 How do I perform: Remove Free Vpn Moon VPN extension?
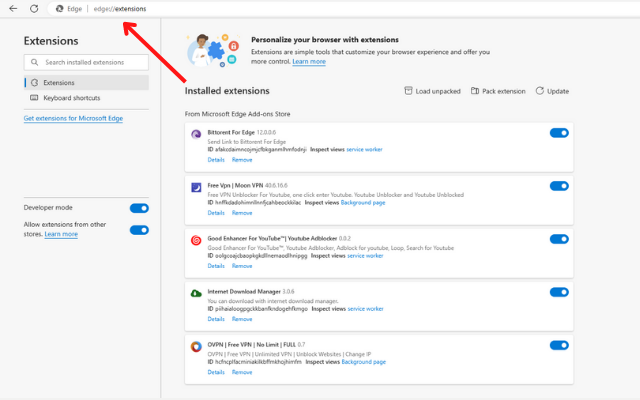pos(242,213)
